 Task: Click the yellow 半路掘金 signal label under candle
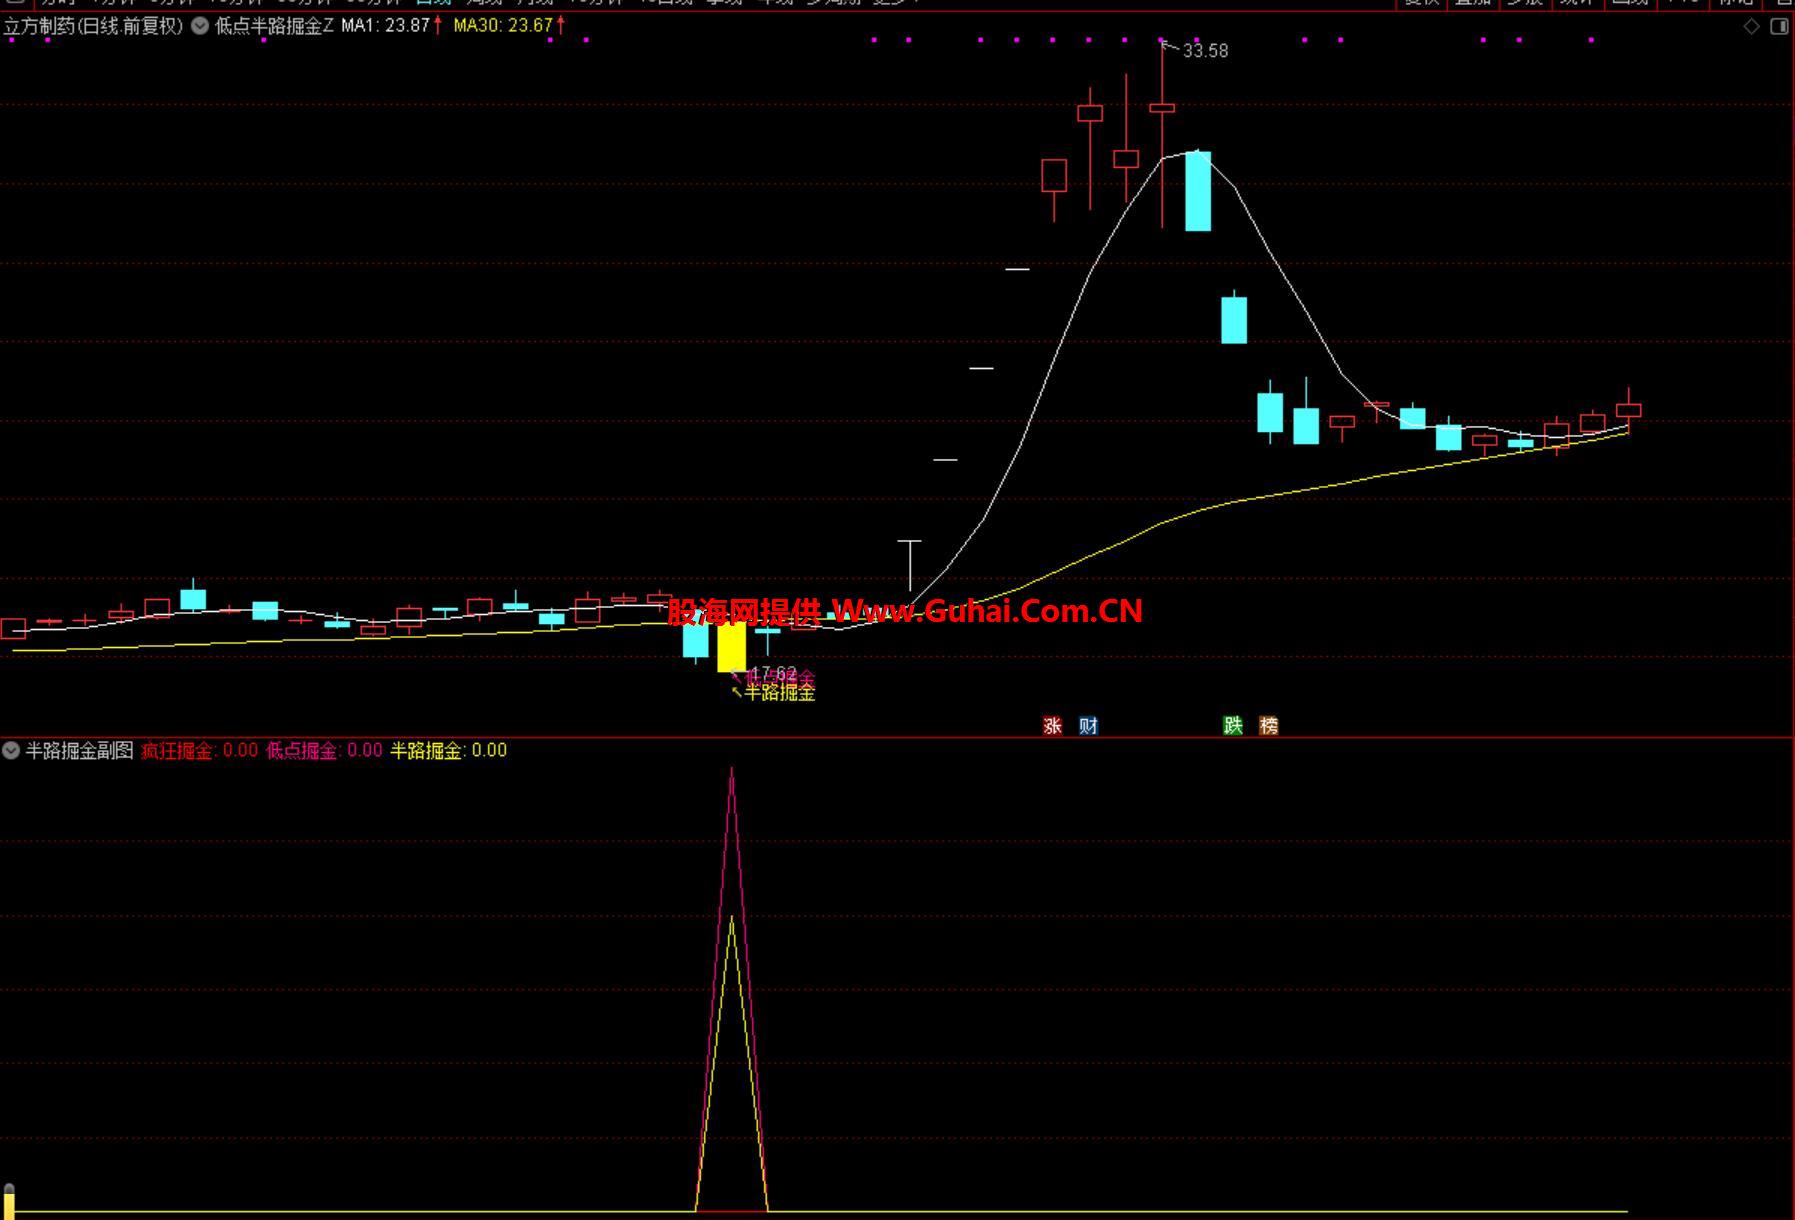(x=780, y=692)
